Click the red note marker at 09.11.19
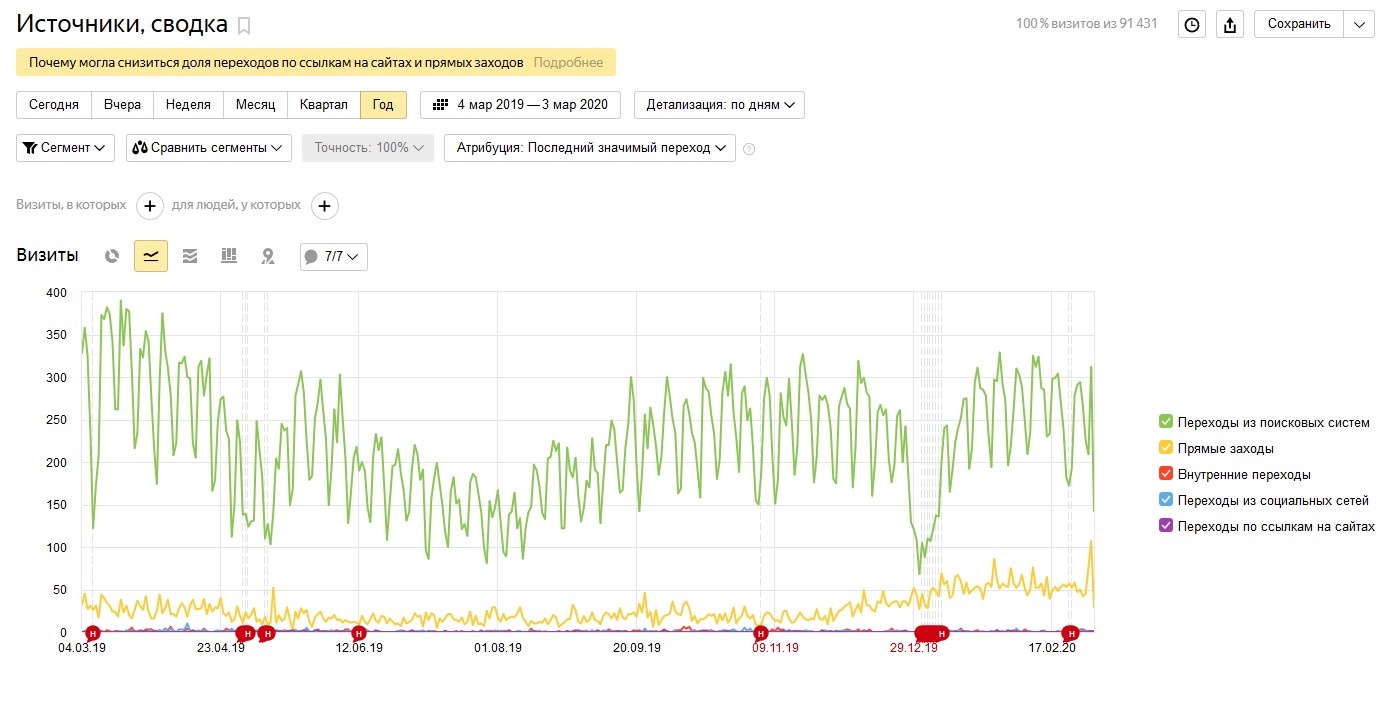Screen dimensions: 1389x711 [x=760, y=633]
